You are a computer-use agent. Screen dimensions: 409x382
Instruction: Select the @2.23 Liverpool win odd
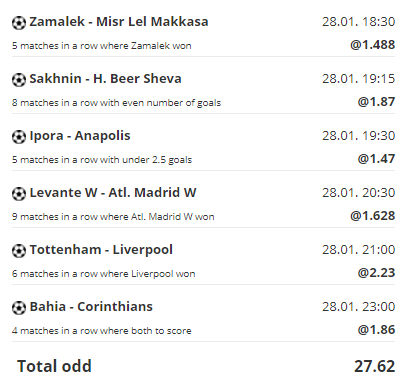coord(376,273)
